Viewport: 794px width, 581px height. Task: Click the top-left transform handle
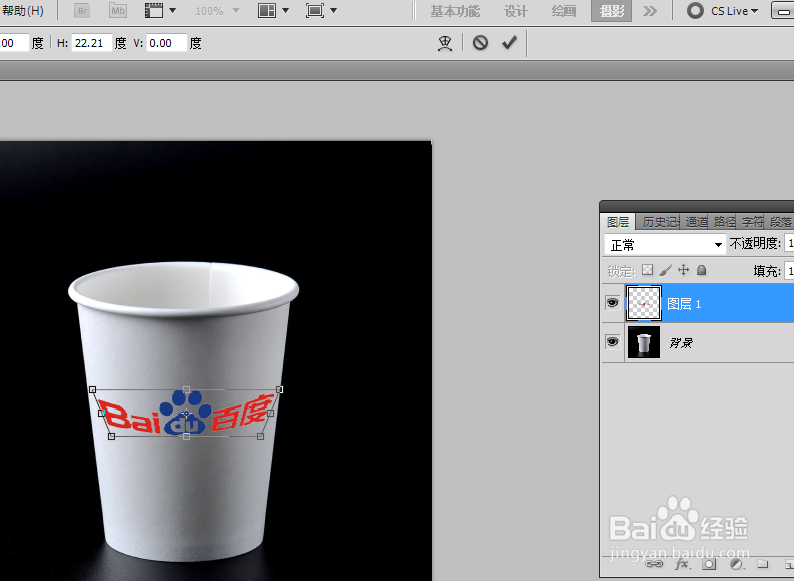tap(92, 390)
